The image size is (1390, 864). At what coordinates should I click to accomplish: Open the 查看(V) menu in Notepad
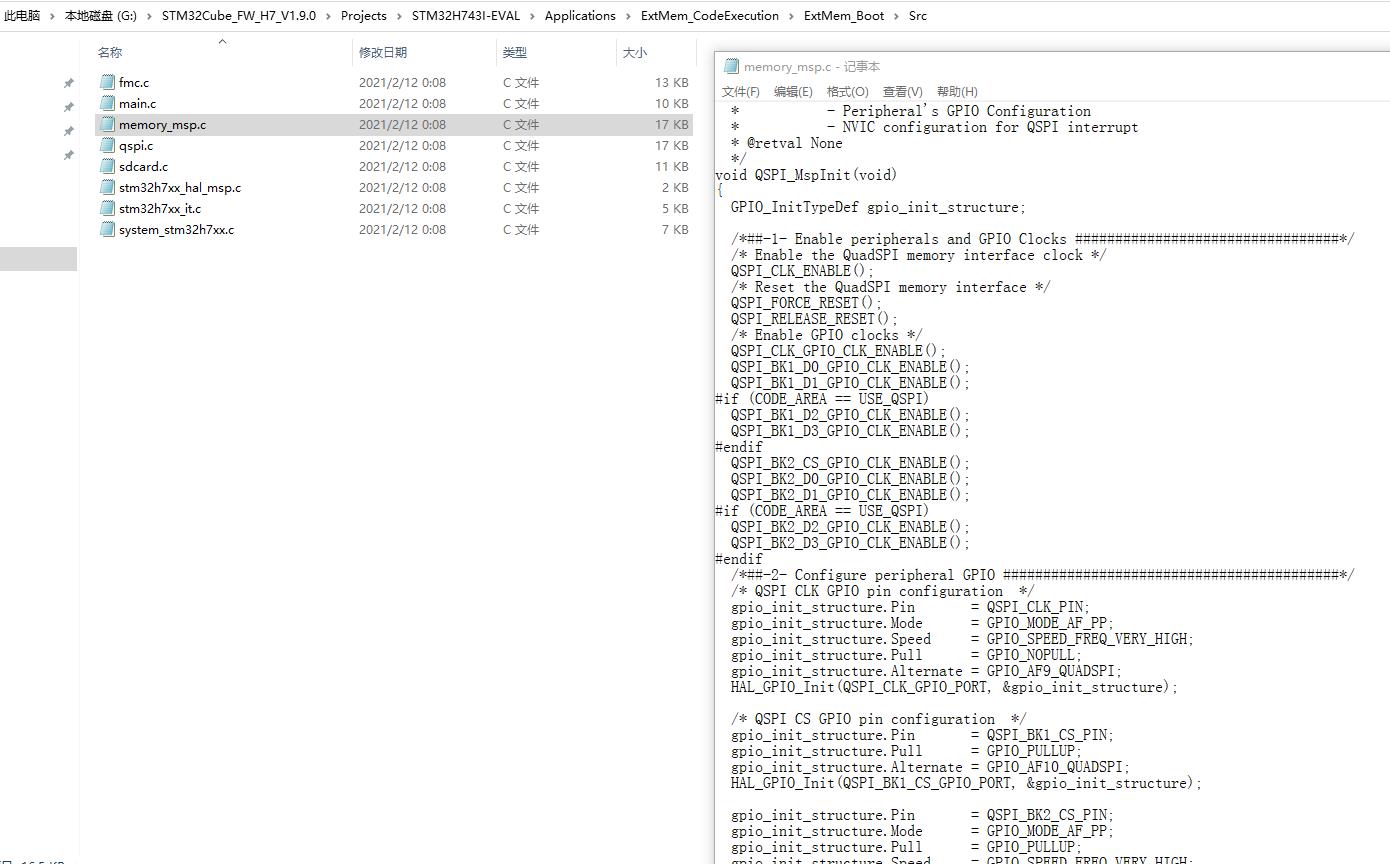tap(902, 91)
